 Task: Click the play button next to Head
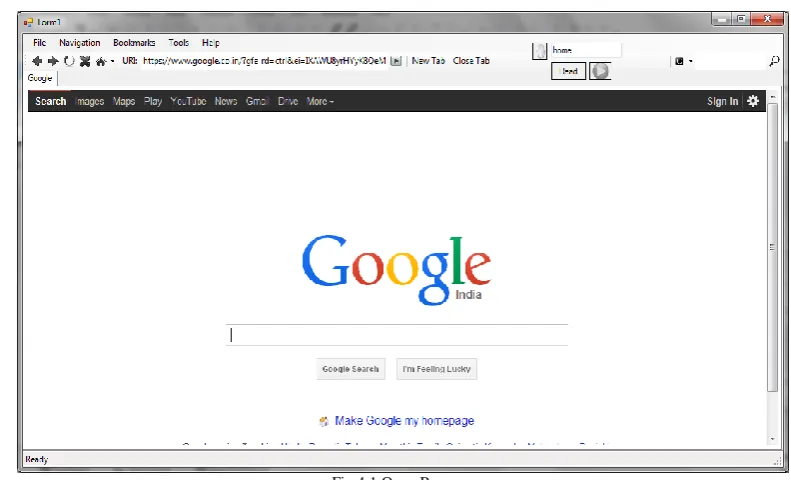tap(600, 71)
